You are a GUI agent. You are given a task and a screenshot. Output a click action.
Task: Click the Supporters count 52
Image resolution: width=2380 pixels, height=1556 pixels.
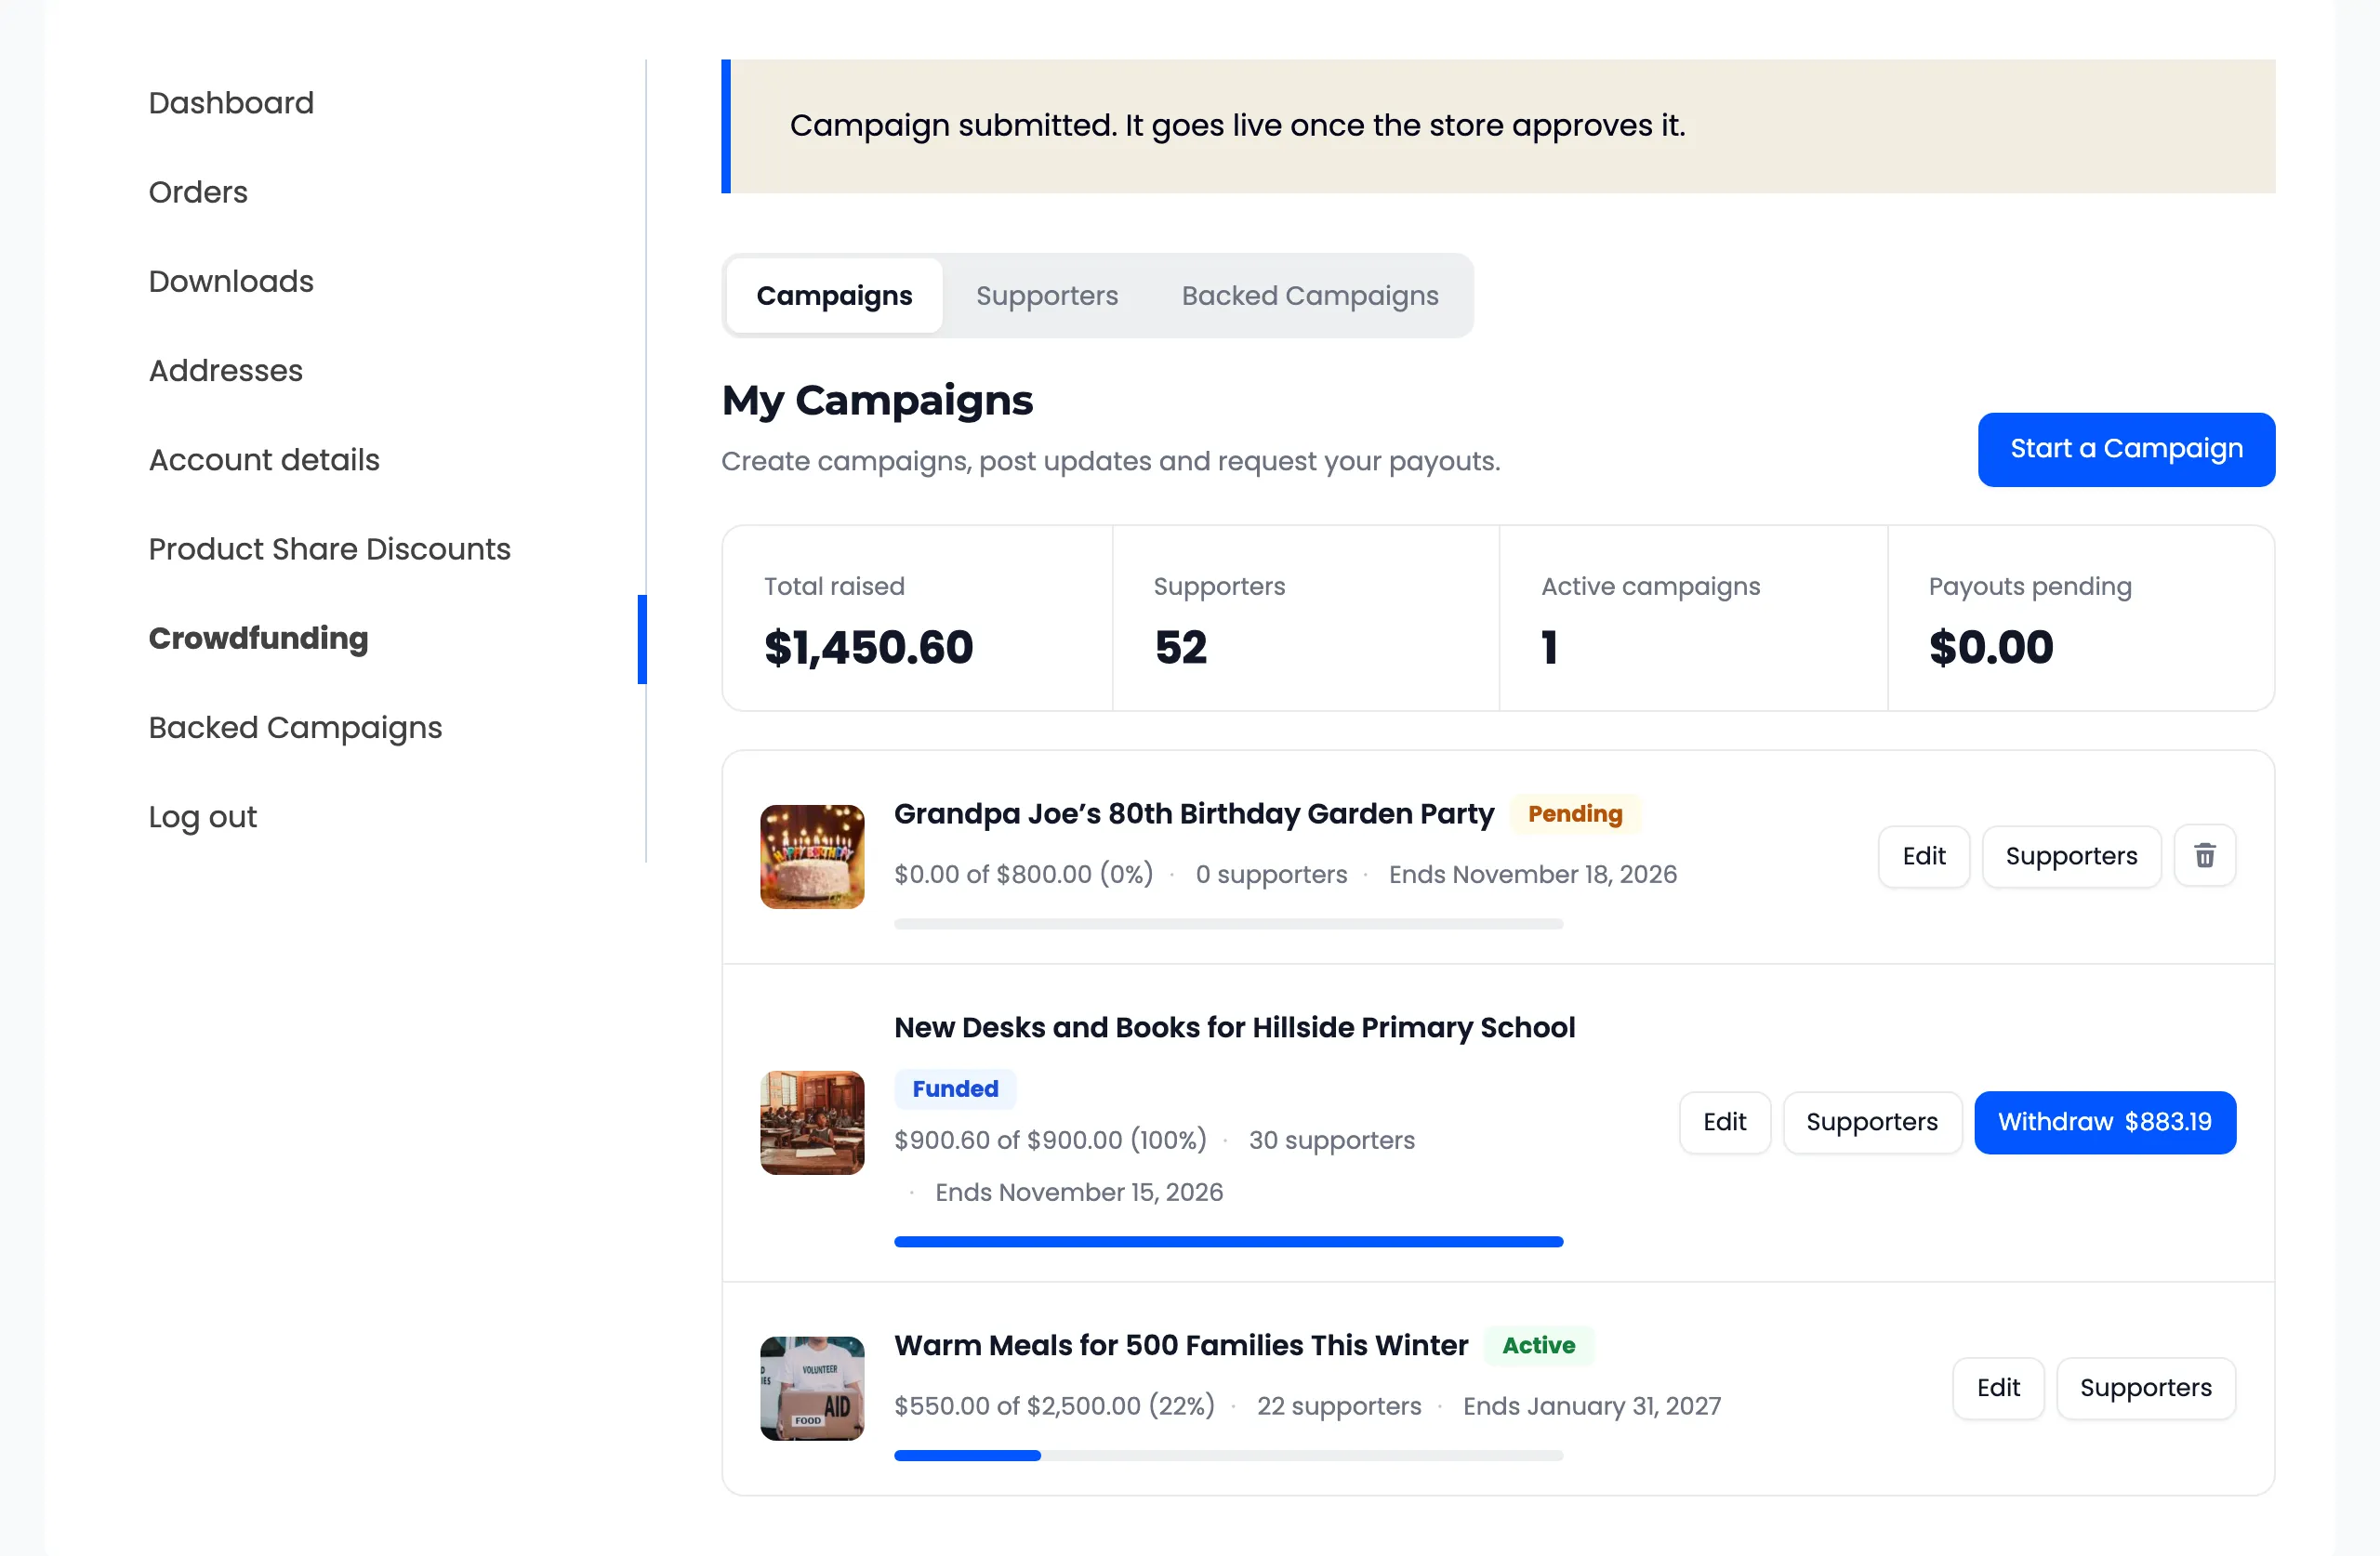pos(1181,647)
